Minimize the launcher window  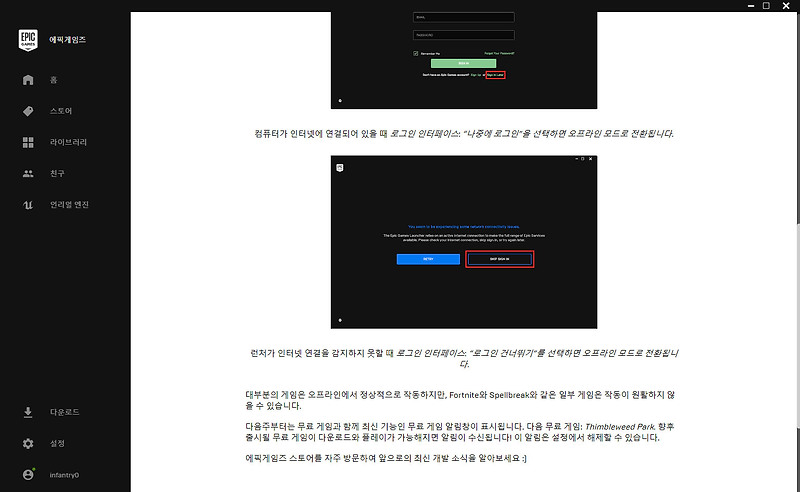751,6
